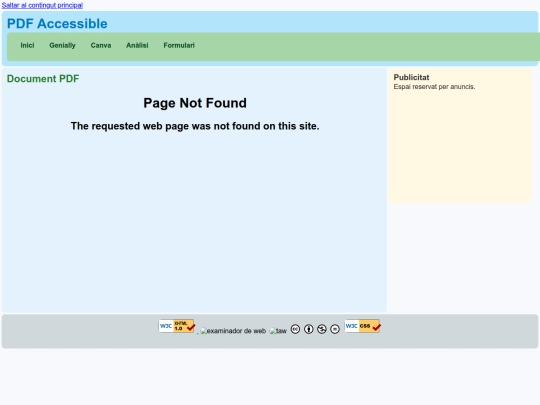Click the PDF Accessible site title
The height and width of the screenshot is (405, 540).
pyautogui.click(x=57, y=24)
